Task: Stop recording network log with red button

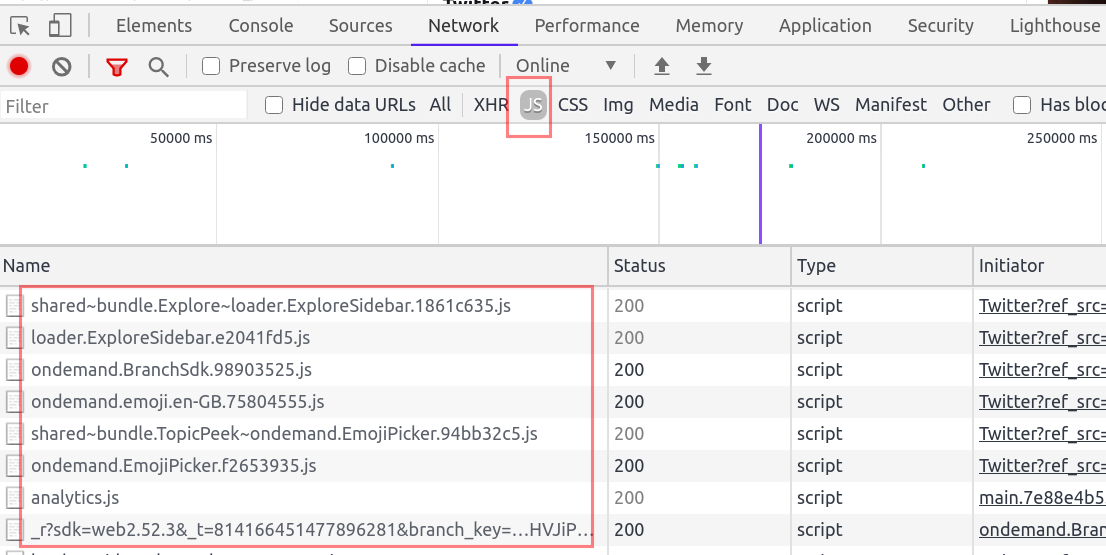Action: coord(19,66)
